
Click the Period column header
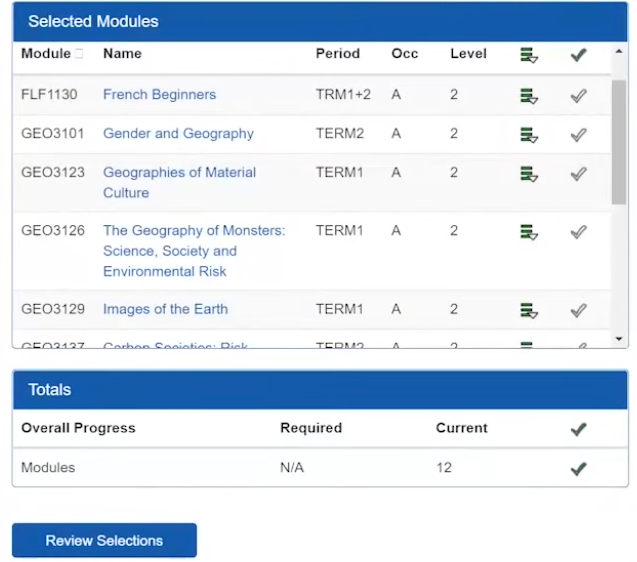[338, 53]
